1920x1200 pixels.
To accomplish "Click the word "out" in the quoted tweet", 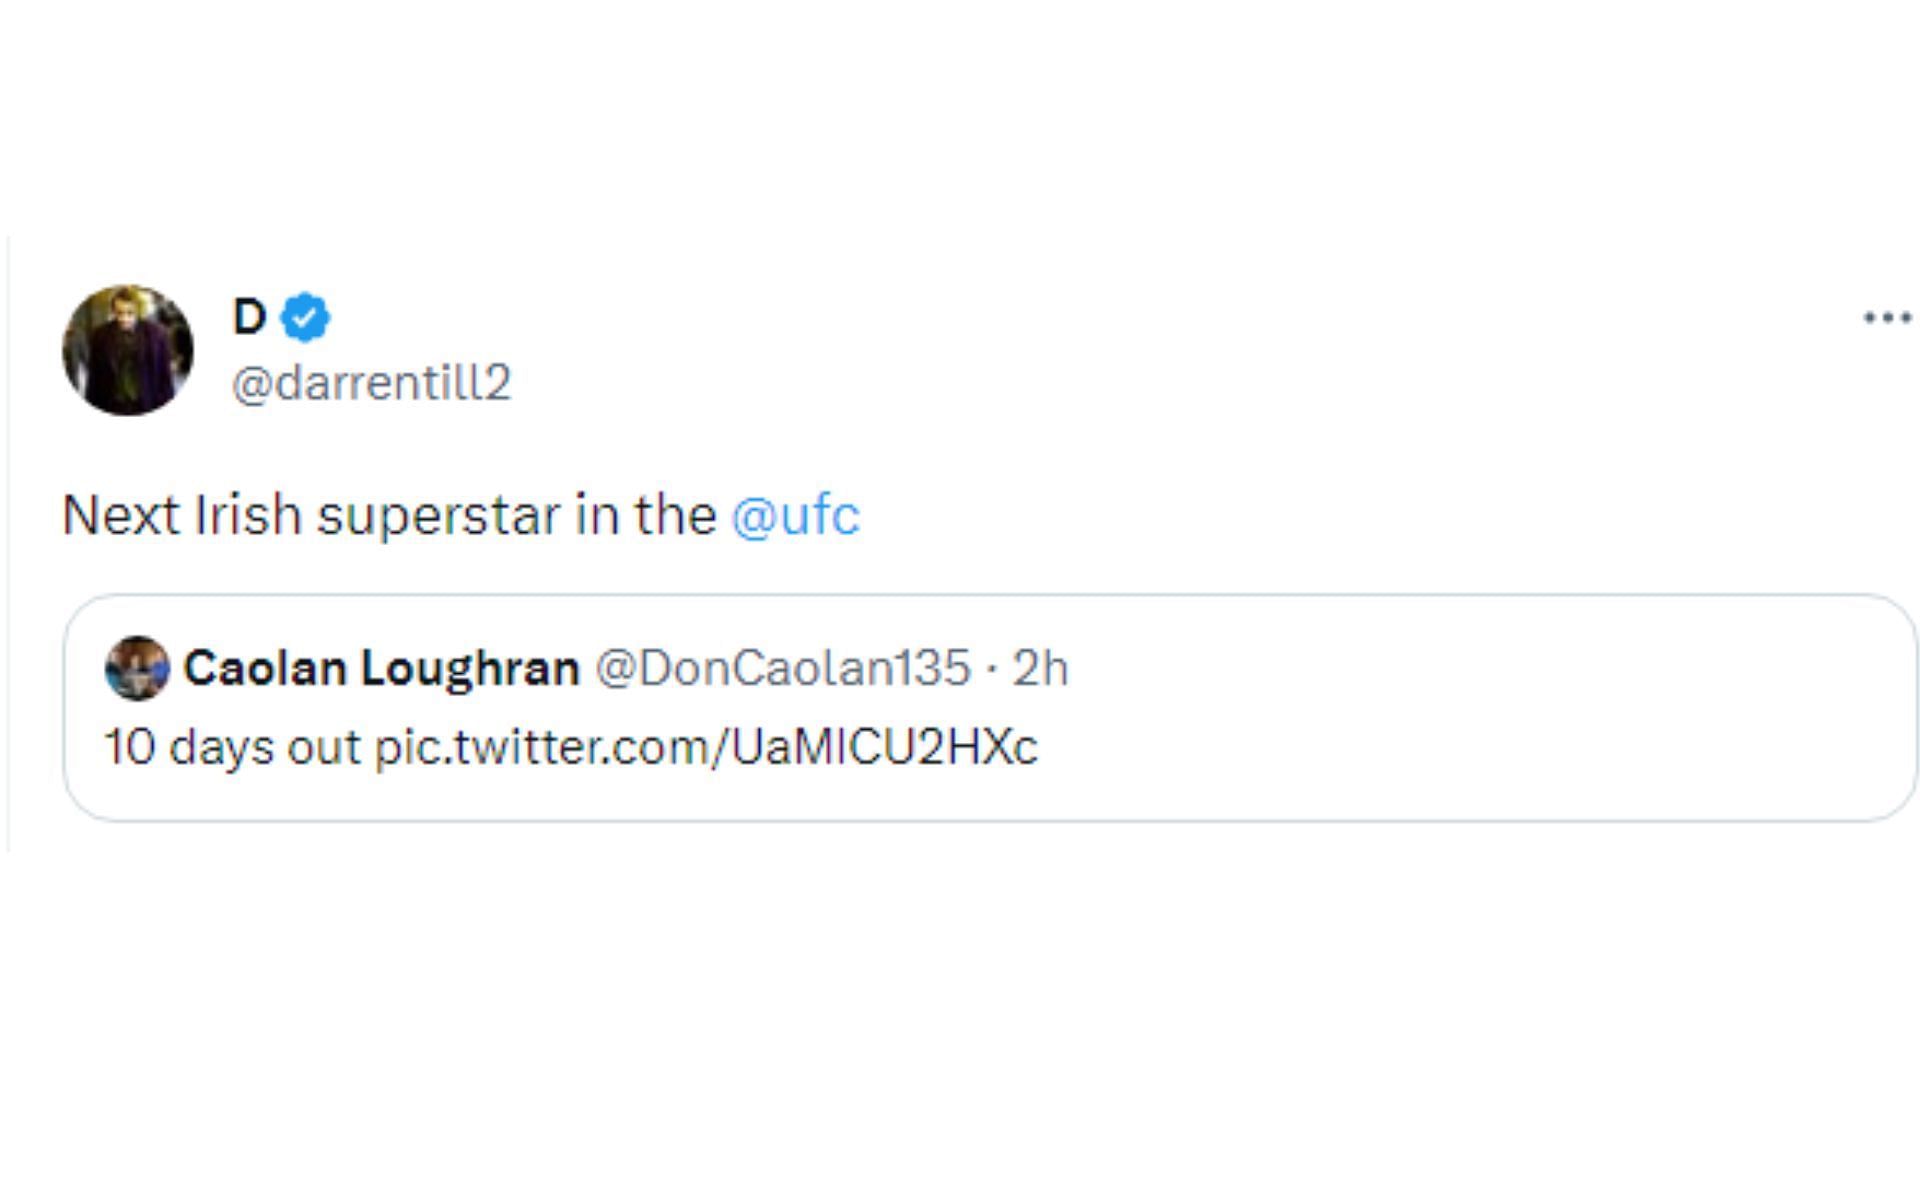I will click(324, 747).
